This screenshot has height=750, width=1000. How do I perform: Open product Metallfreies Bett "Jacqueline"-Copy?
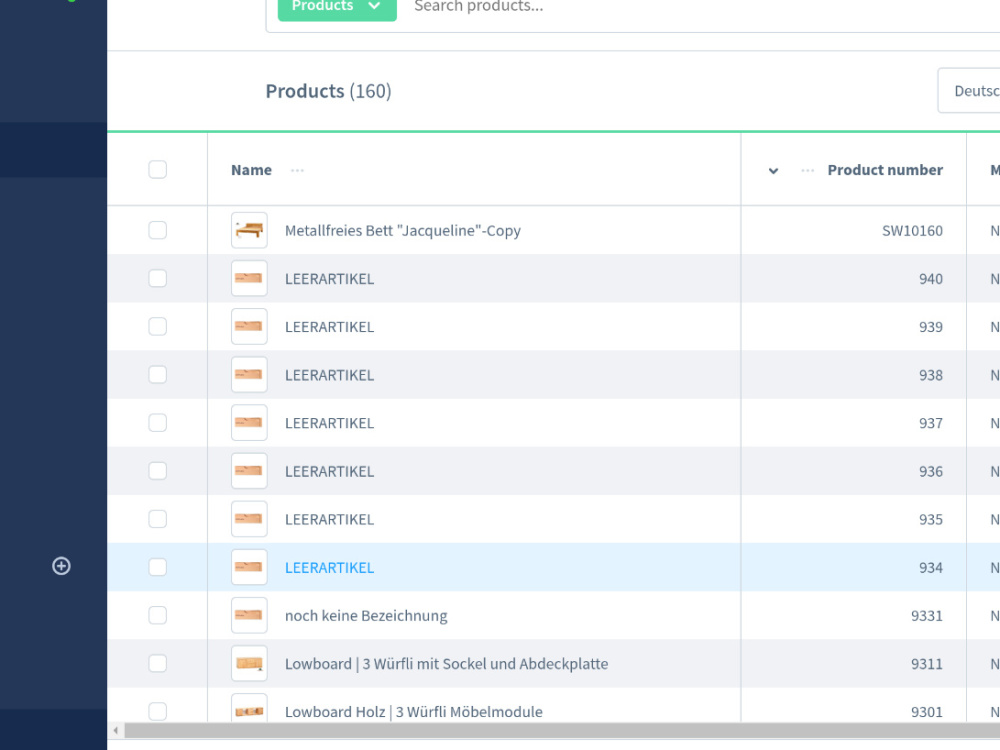point(402,231)
